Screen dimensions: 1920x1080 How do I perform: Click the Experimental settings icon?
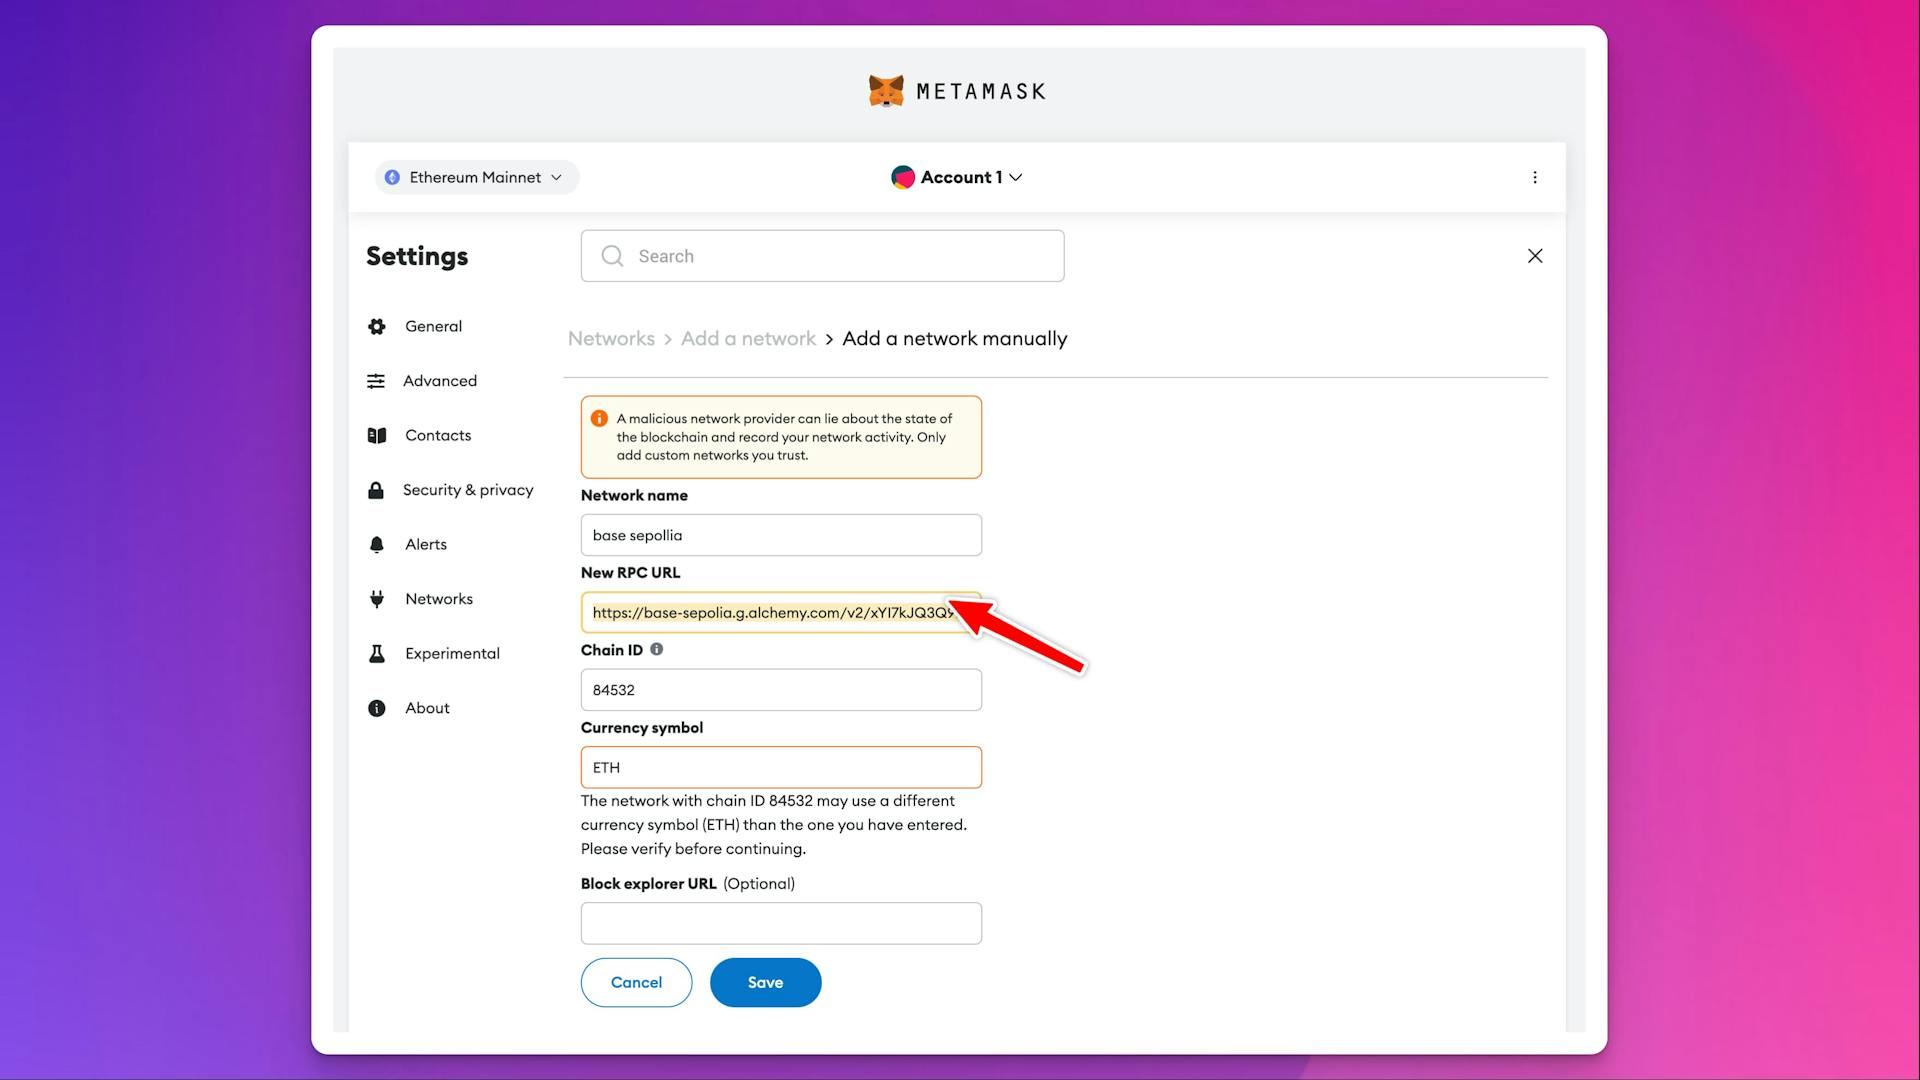click(377, 653)
